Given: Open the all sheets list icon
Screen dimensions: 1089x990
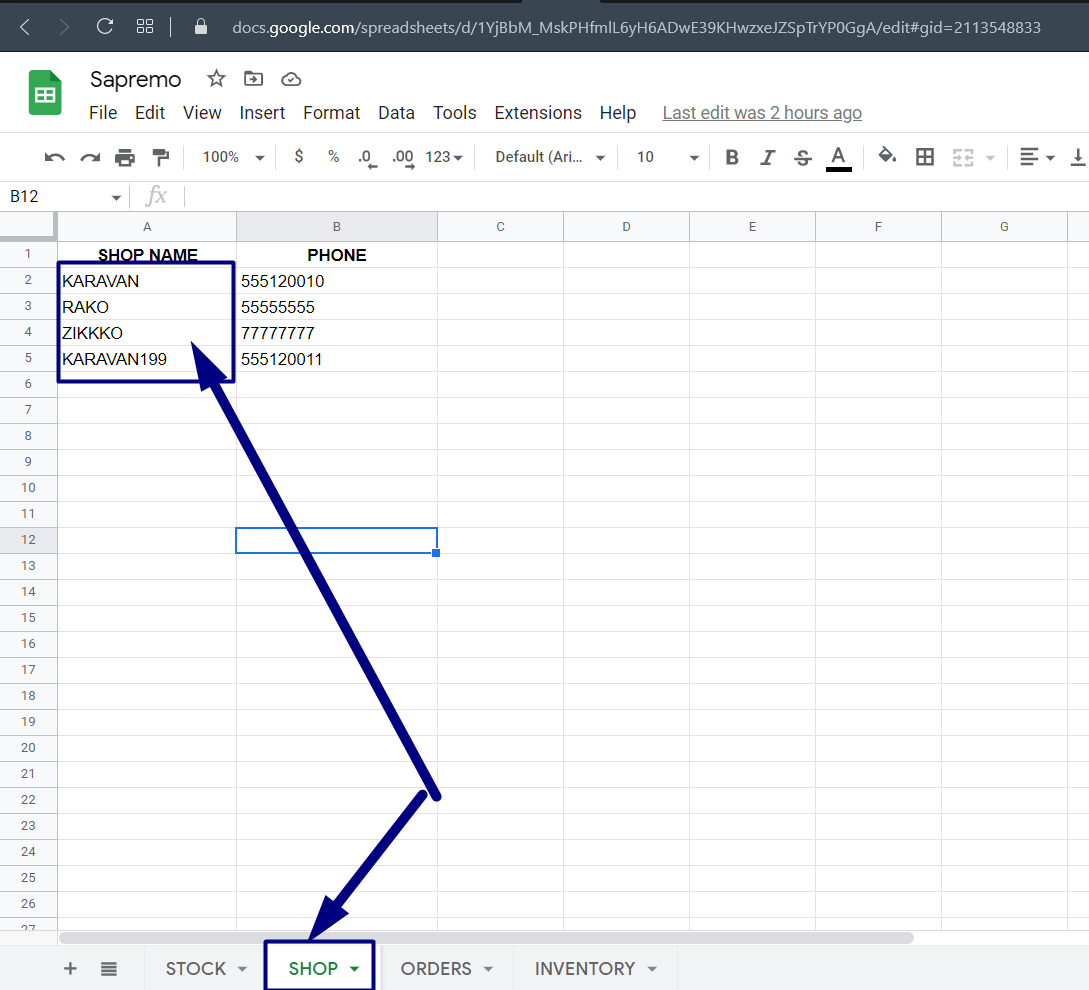Looking at the screenshot, I should [109, 968].
